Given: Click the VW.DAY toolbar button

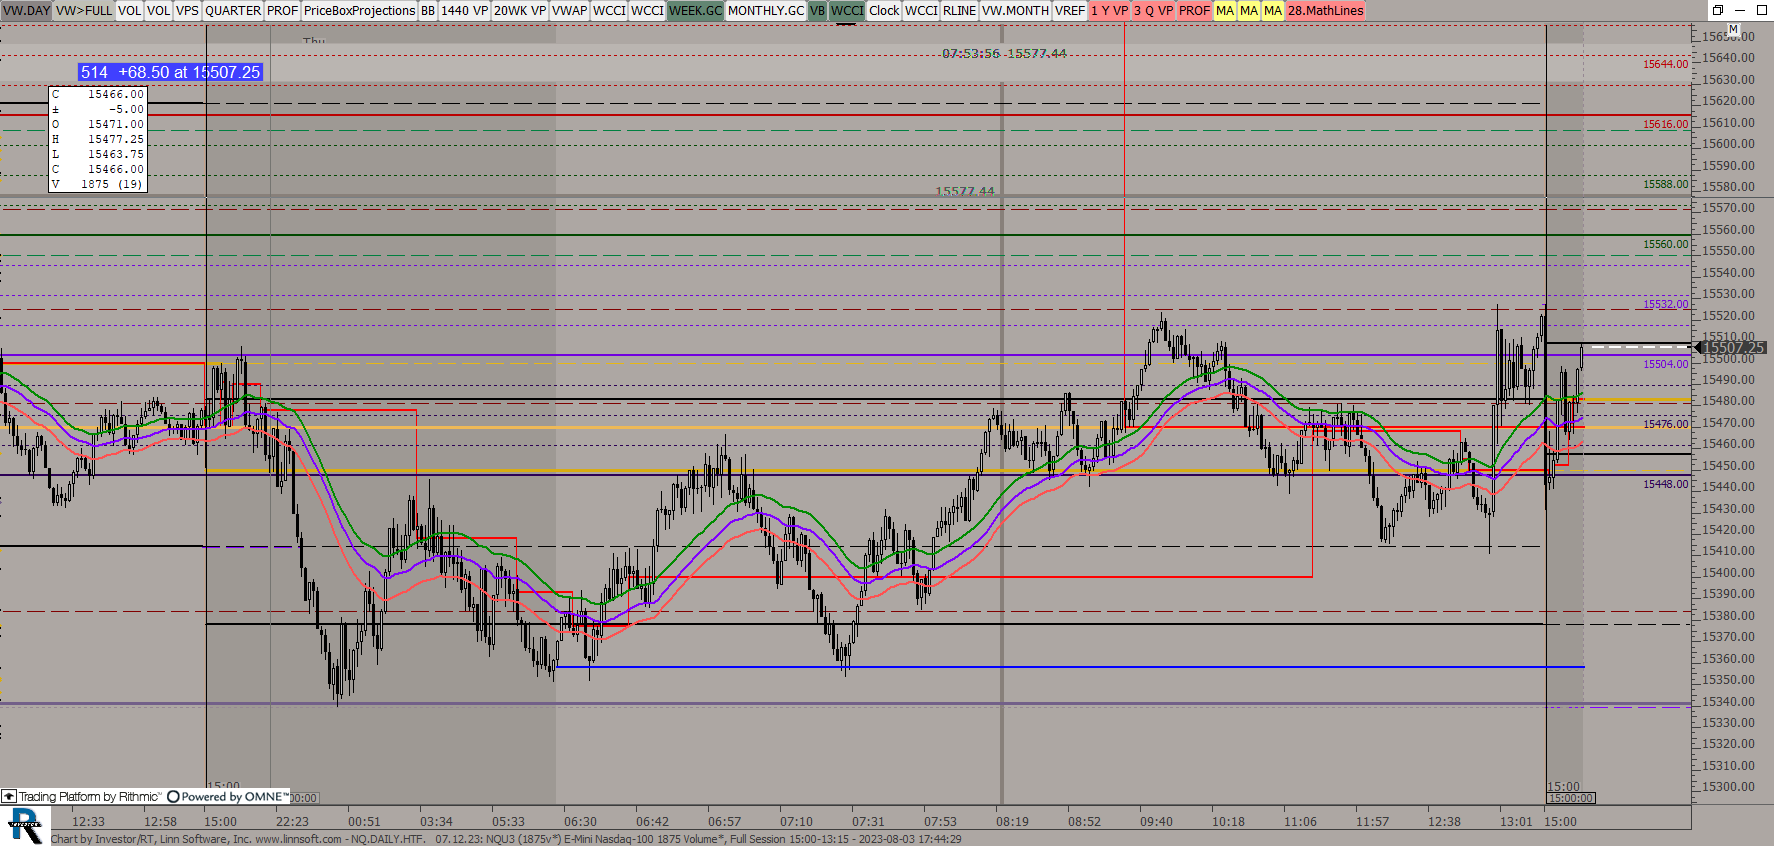Looking at the screenshot, I should click(x=27, y=10).
